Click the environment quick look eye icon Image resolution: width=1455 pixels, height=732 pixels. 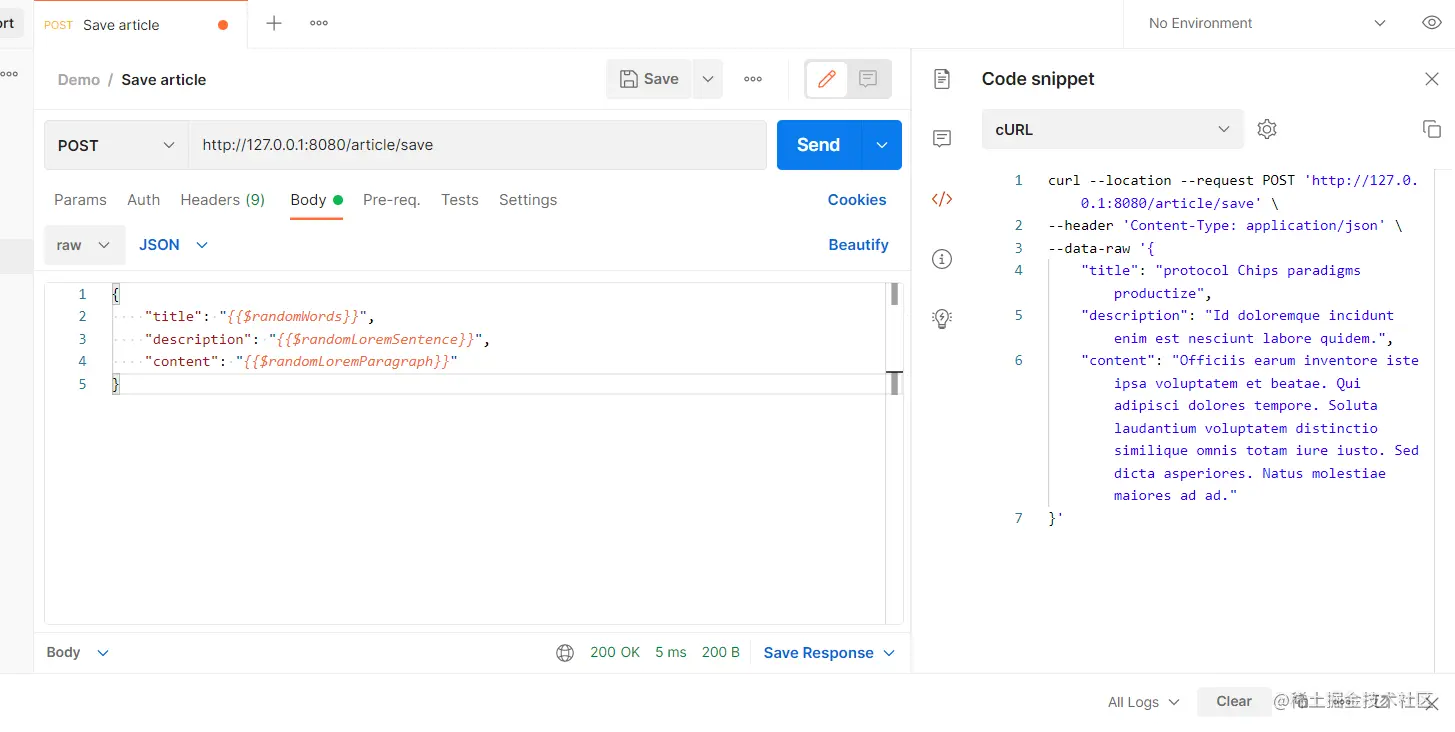pyautogui.click(x=1431, y=23)
